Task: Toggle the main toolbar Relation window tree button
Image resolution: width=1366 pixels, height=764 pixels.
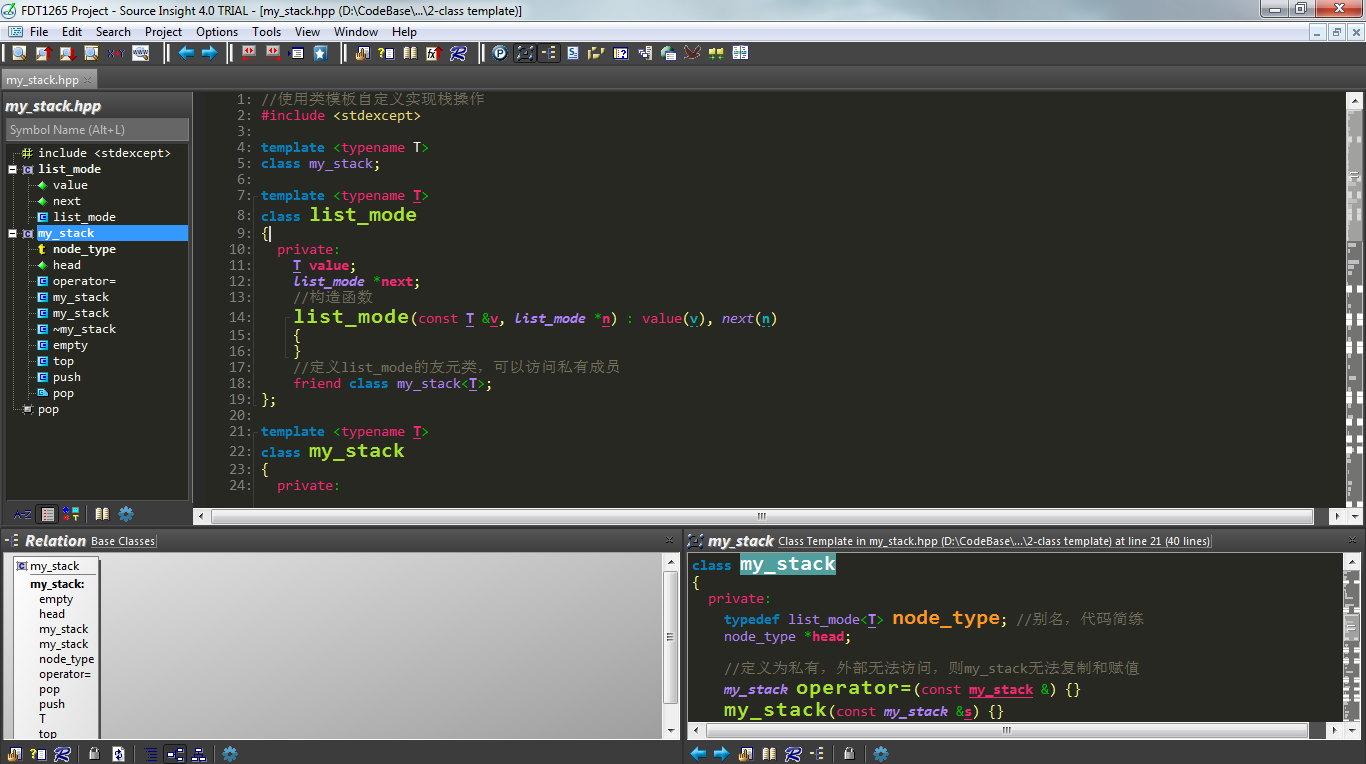Action: (548, 53)
